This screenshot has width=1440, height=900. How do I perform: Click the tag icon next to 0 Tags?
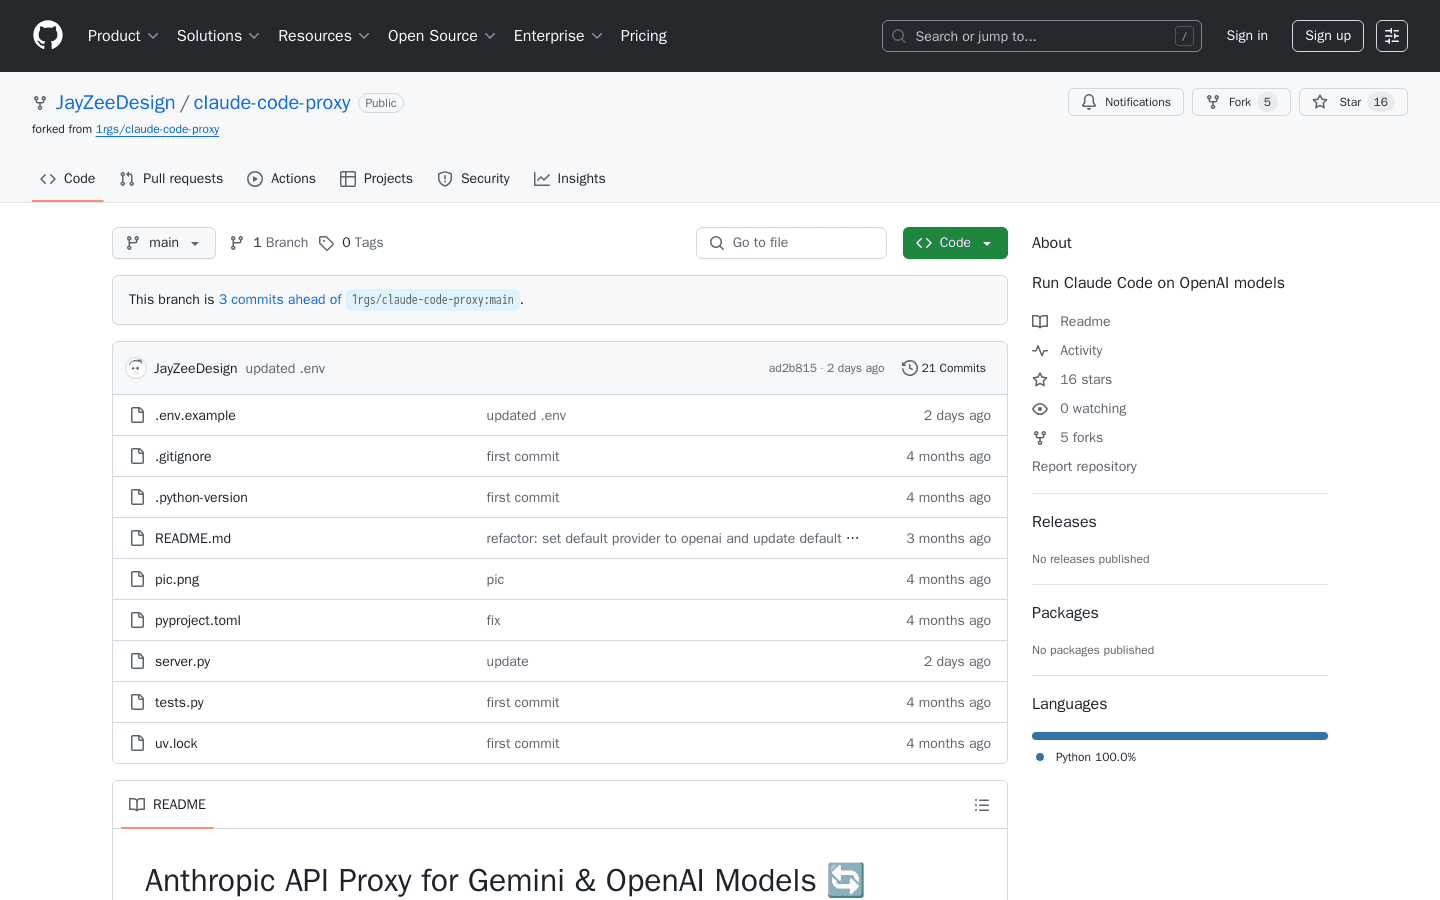tap(327, 242)
